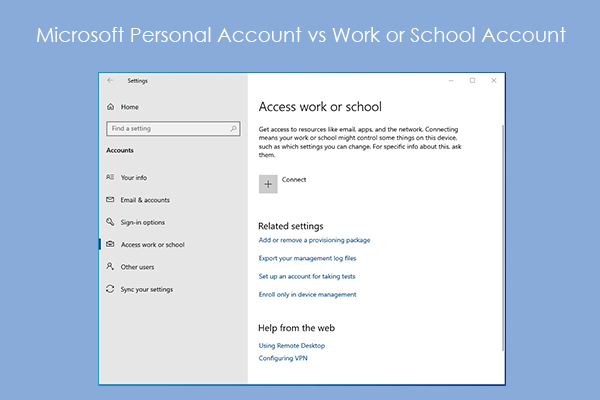600x400 pixels.
Task: Click the Sign-in options key icon
Action: point(110,222)
